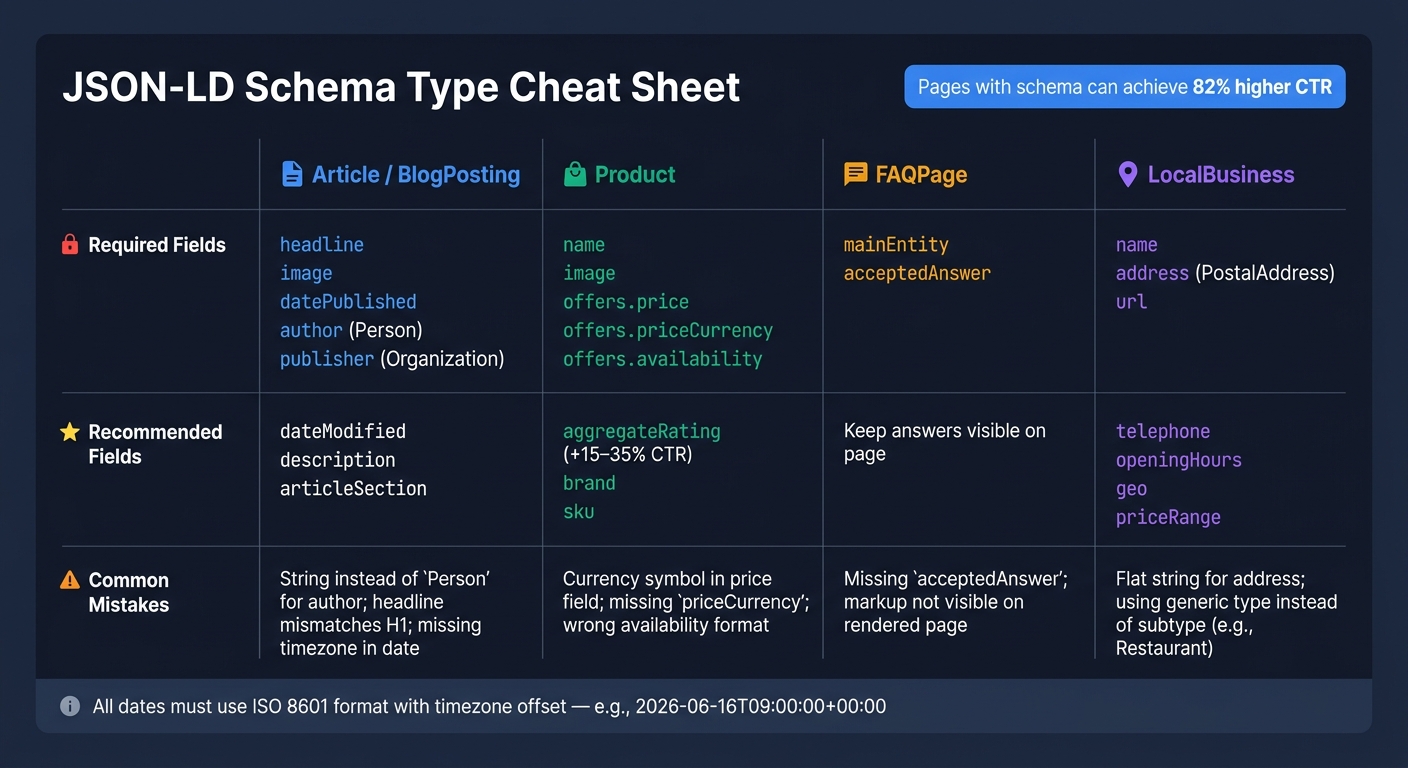Click the offers.availability field
This screenshot has height=768, width=1408.
[663, 359]
